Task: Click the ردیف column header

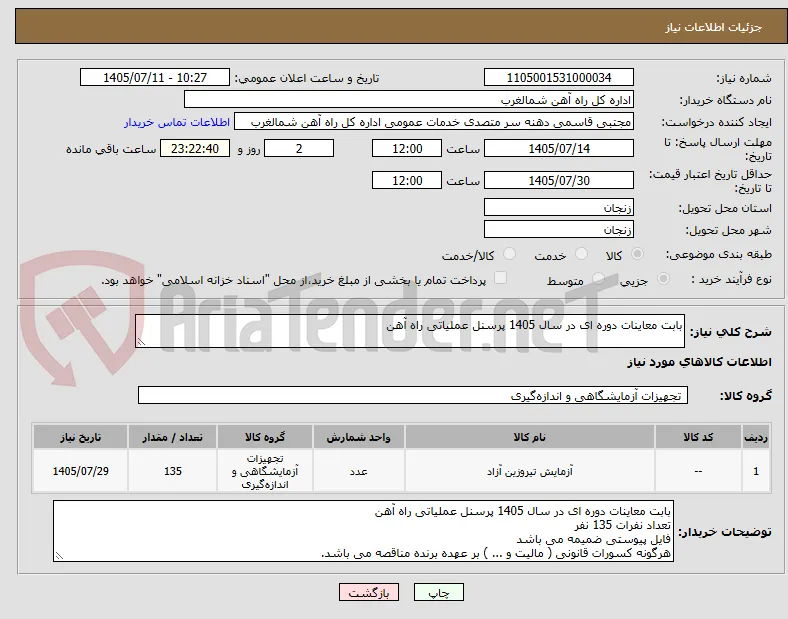Action: click(x=756, y=437)
